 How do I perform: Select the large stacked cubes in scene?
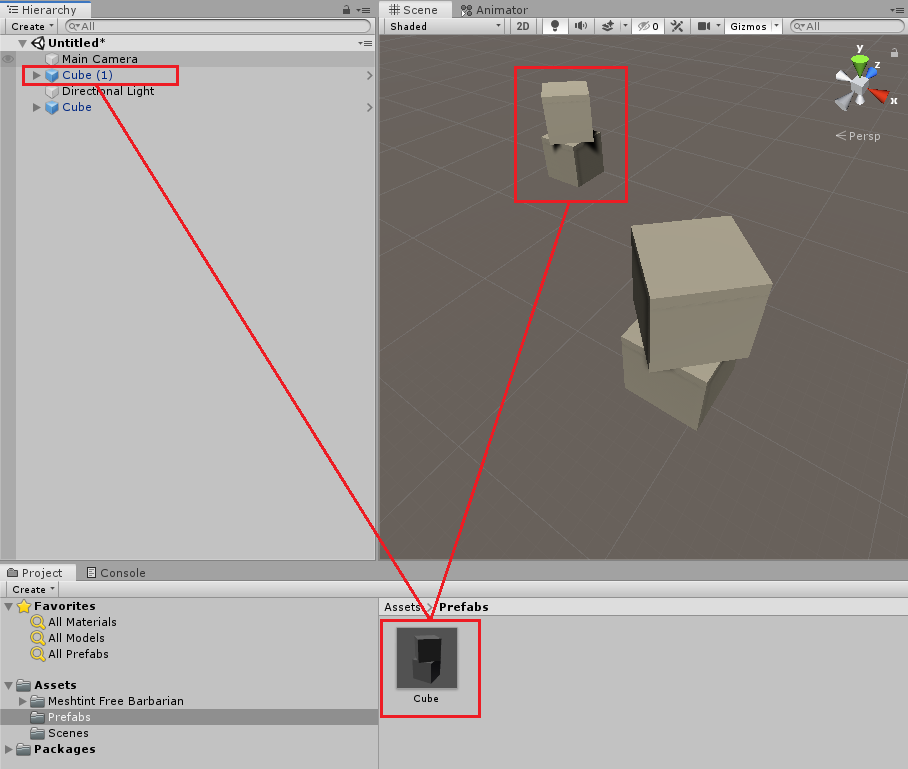pos(697,323)
